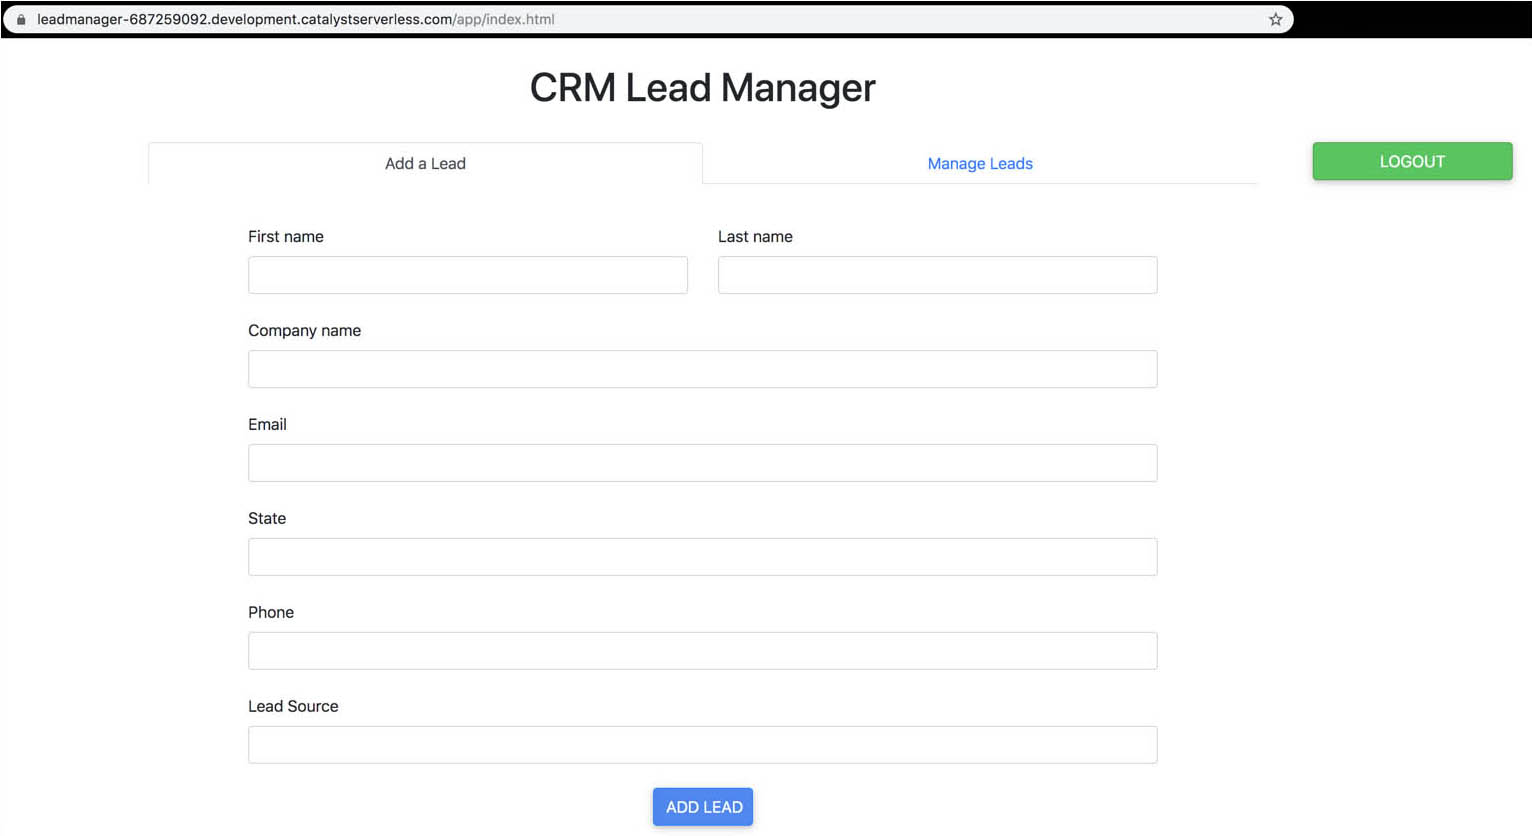Click into the Last name text box
1532x836 pixels.
pos(937,275)
